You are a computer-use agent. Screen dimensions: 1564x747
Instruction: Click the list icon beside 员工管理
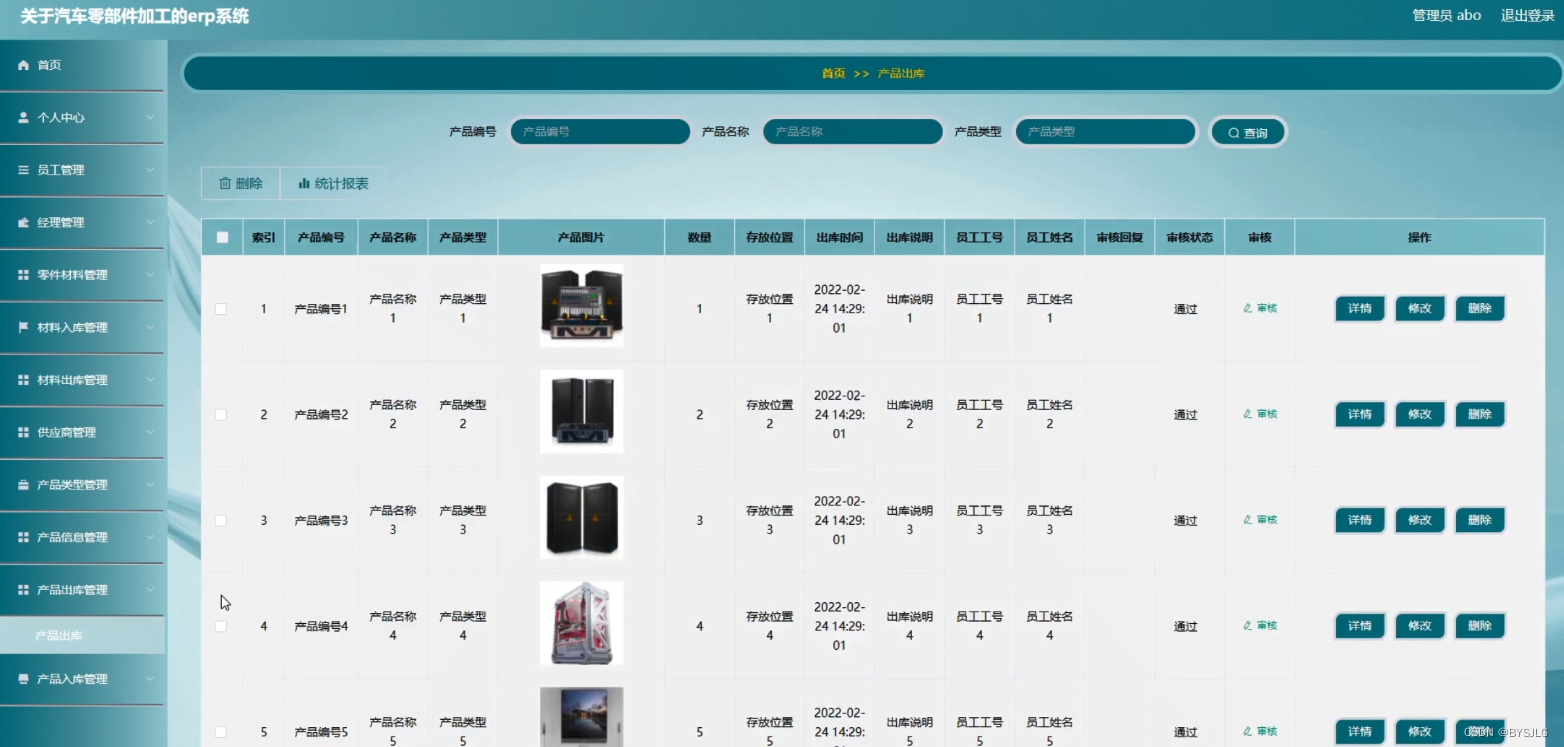click(24, 170)
